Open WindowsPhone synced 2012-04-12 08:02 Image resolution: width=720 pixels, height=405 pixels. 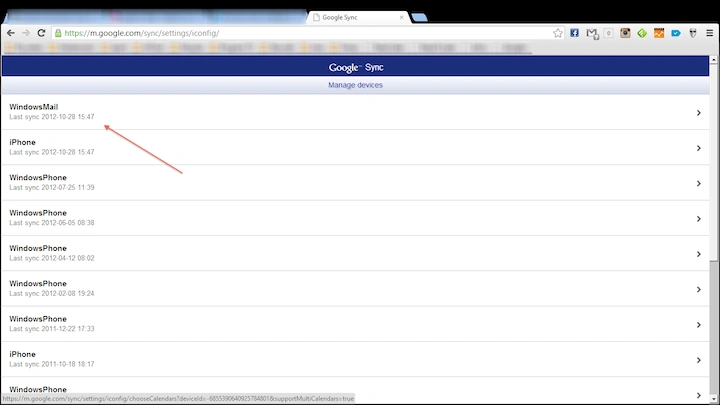[x=355, y=253]
